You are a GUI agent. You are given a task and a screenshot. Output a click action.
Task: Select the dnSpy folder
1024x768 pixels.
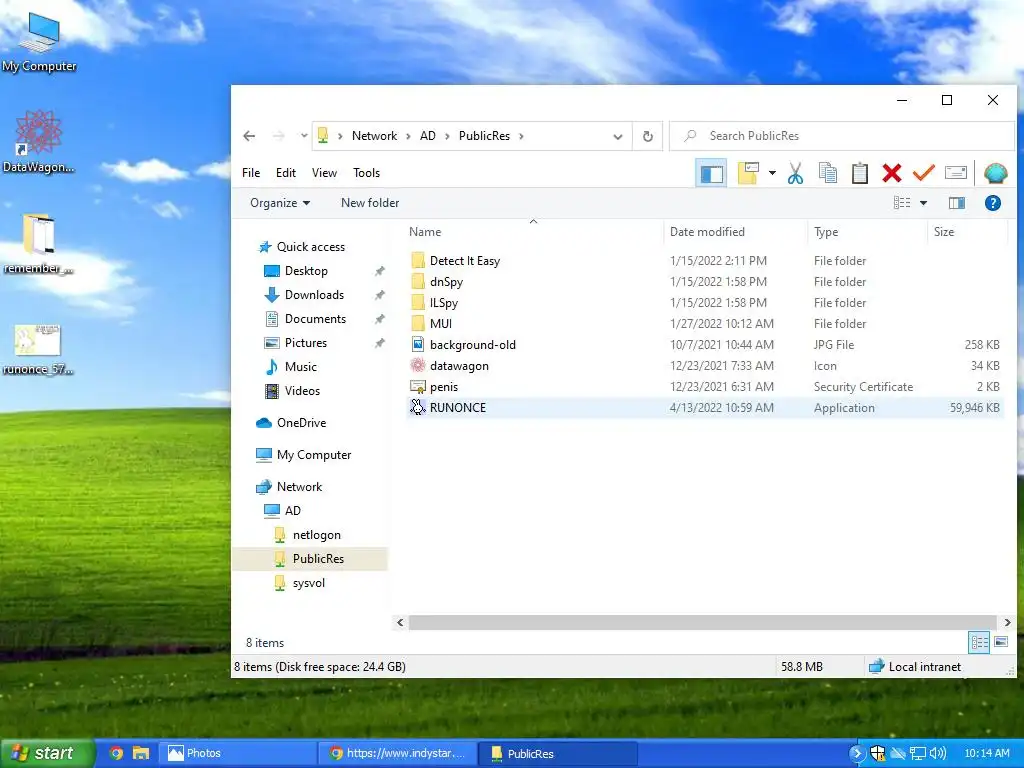click(705, 282)
